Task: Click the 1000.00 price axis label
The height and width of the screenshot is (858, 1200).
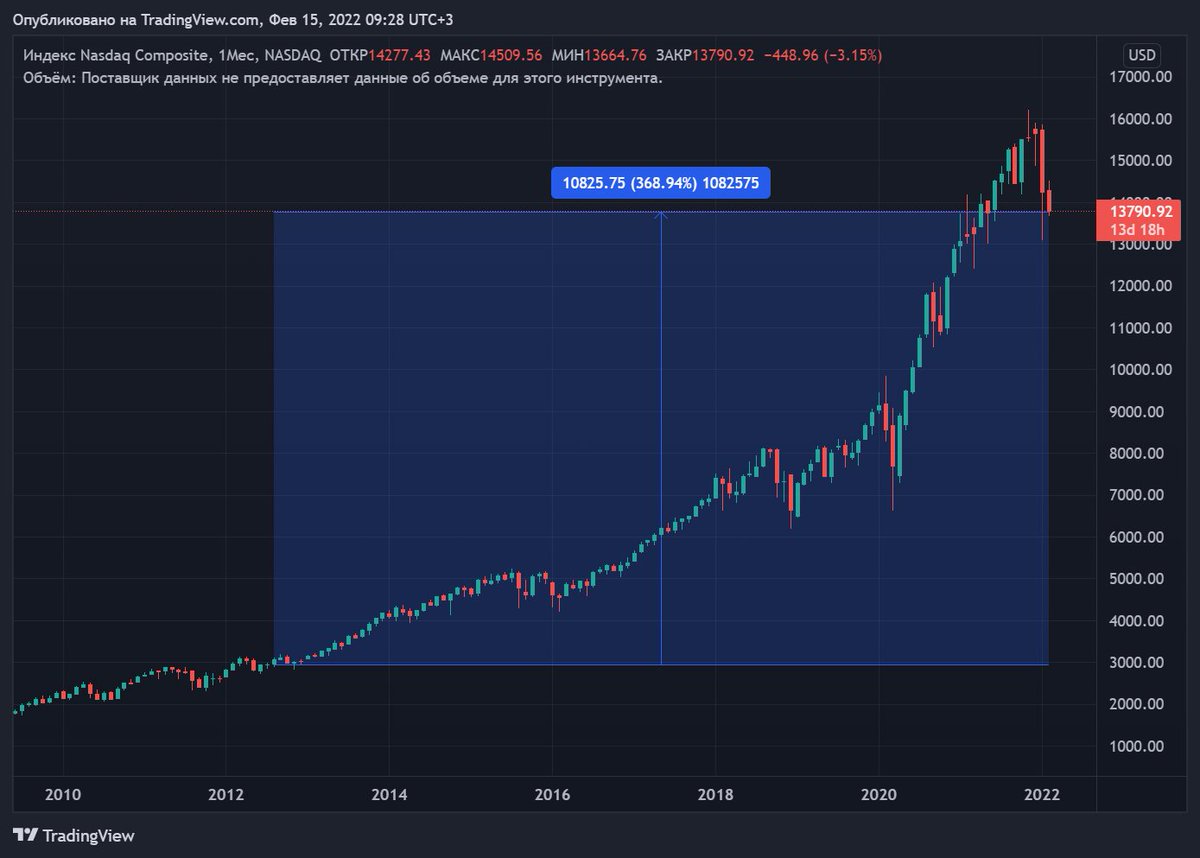Action: (x=1139, y=746)
